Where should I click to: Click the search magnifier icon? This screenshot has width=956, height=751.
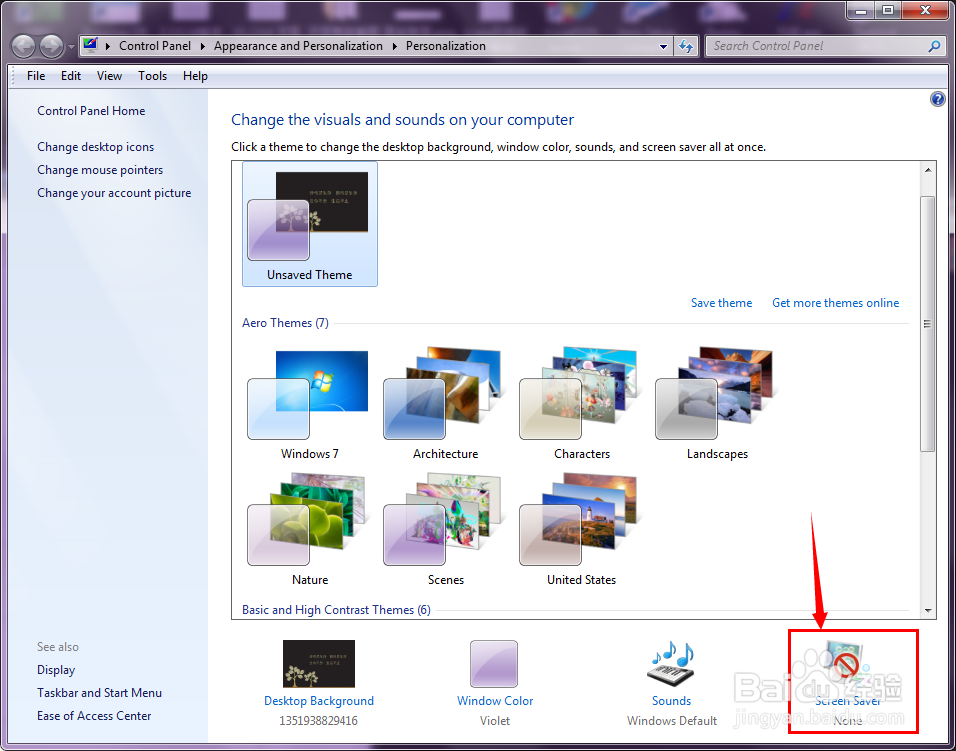click(x=933, y=46)
